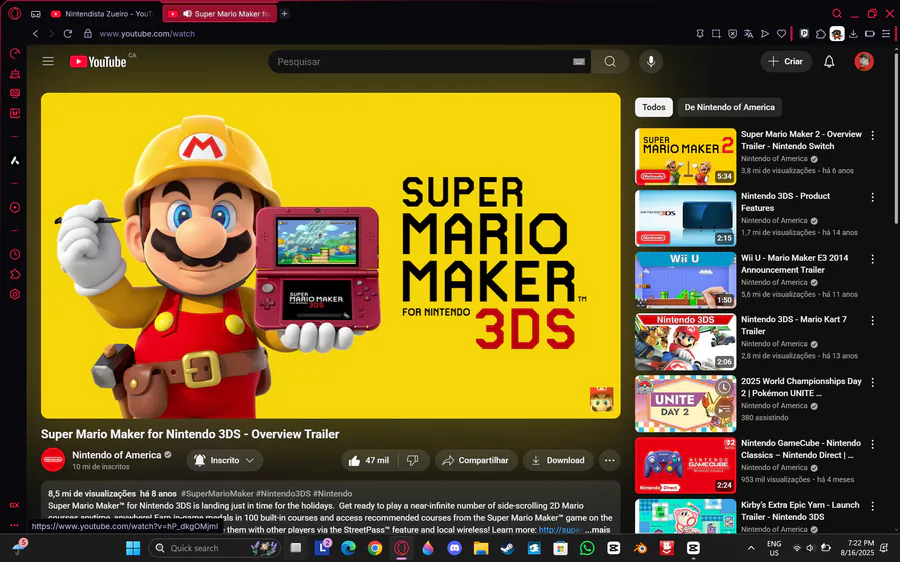Run the search with the magnifier button
Image resolution: width=900 pixels, height=562 pixels.
pyautogui.click(x=610, y=61)
